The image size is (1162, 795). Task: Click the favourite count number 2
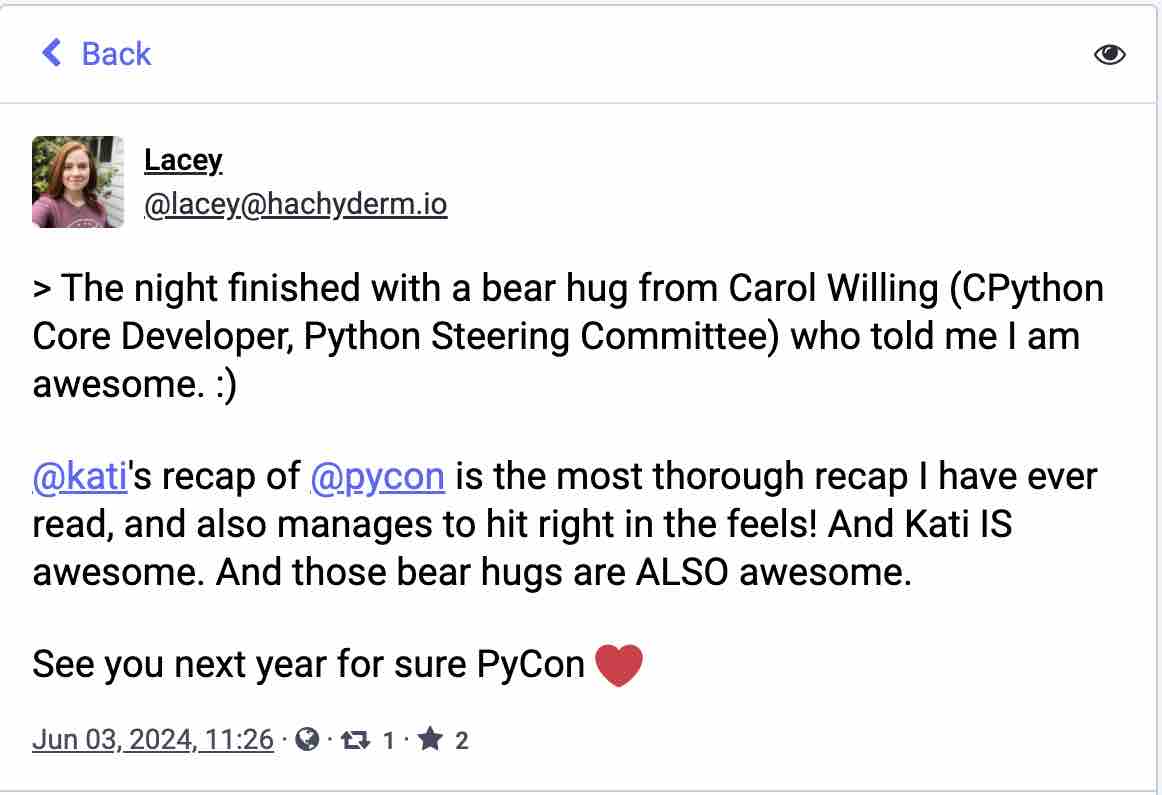(x=462, y=740)
